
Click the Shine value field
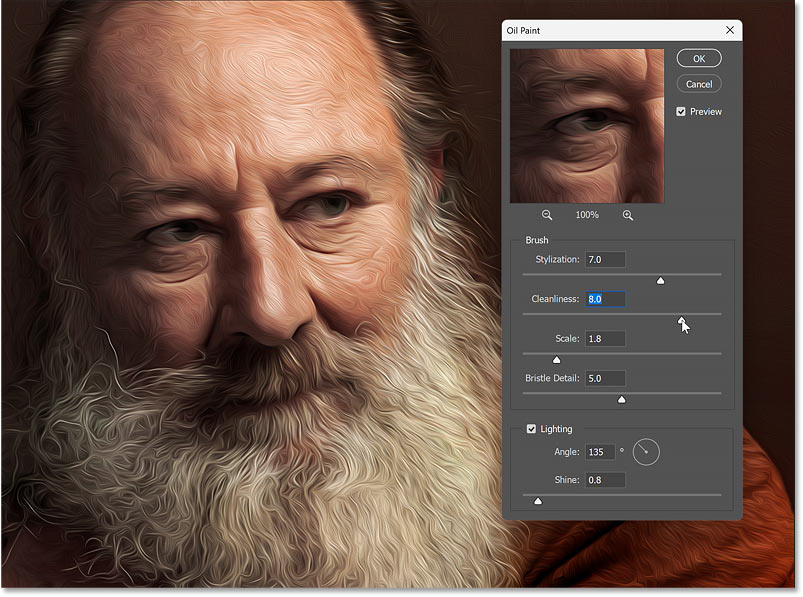[605, 480]
